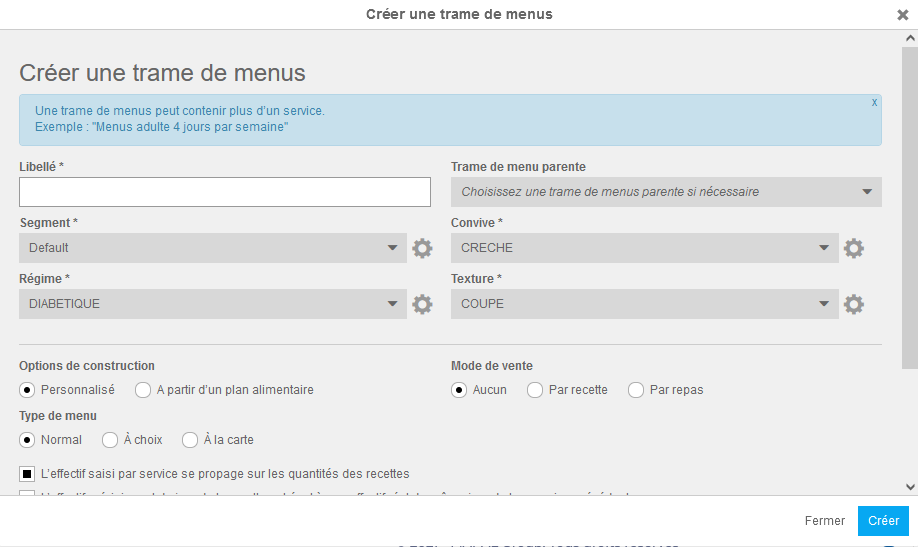Open the Convive settings gear icon

tap(853, 248)
